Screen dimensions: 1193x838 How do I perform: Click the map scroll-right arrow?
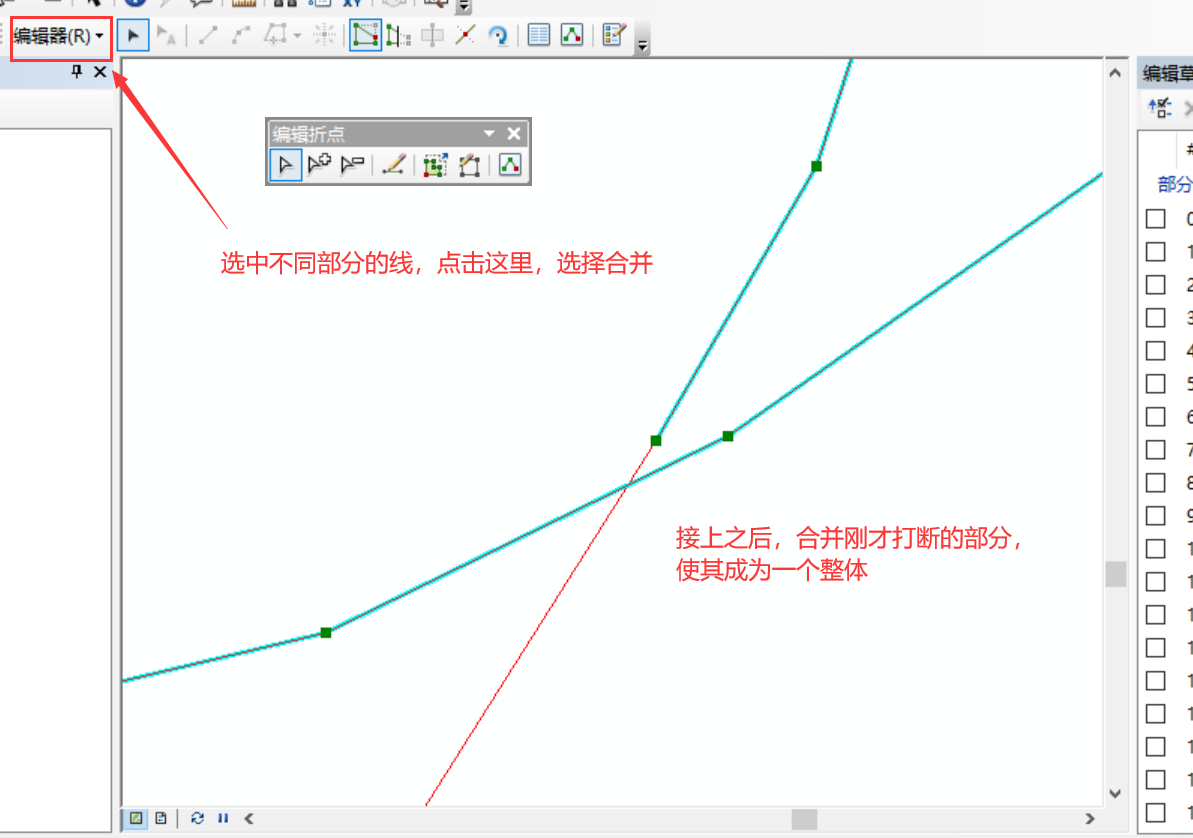(1090, 819)
